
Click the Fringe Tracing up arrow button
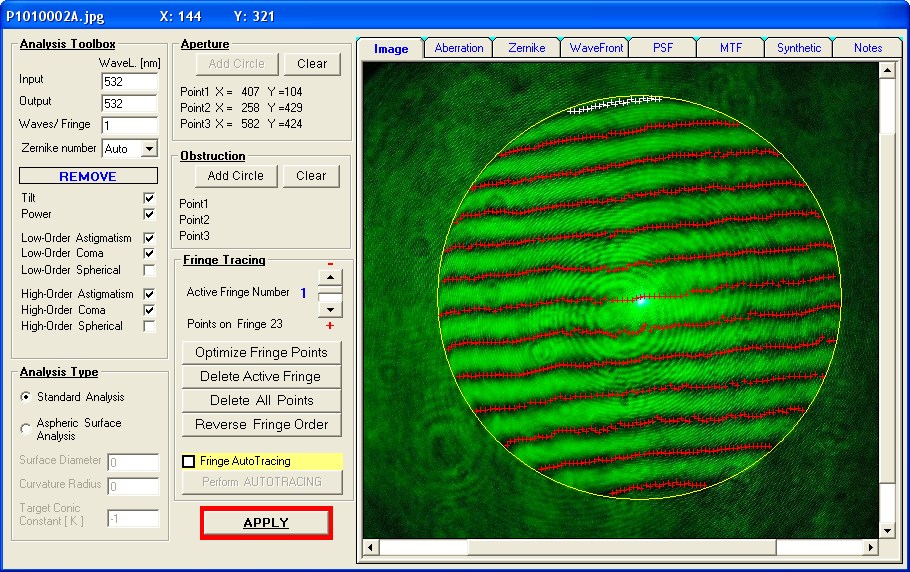[x=330, y=277]
